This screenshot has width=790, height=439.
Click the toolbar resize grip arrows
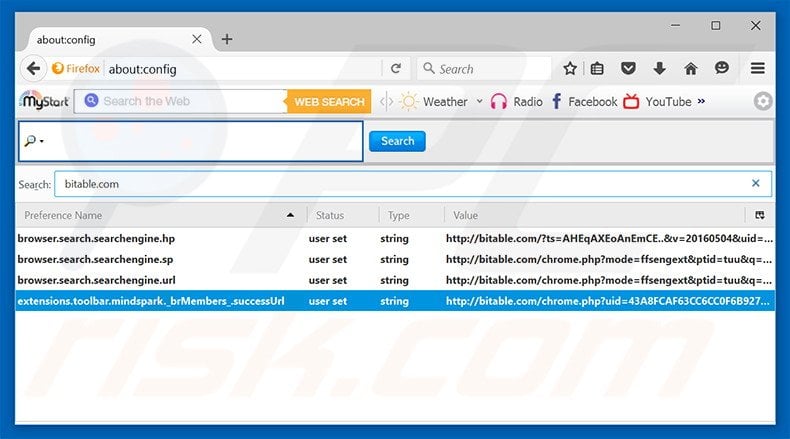tap(386, 102)
